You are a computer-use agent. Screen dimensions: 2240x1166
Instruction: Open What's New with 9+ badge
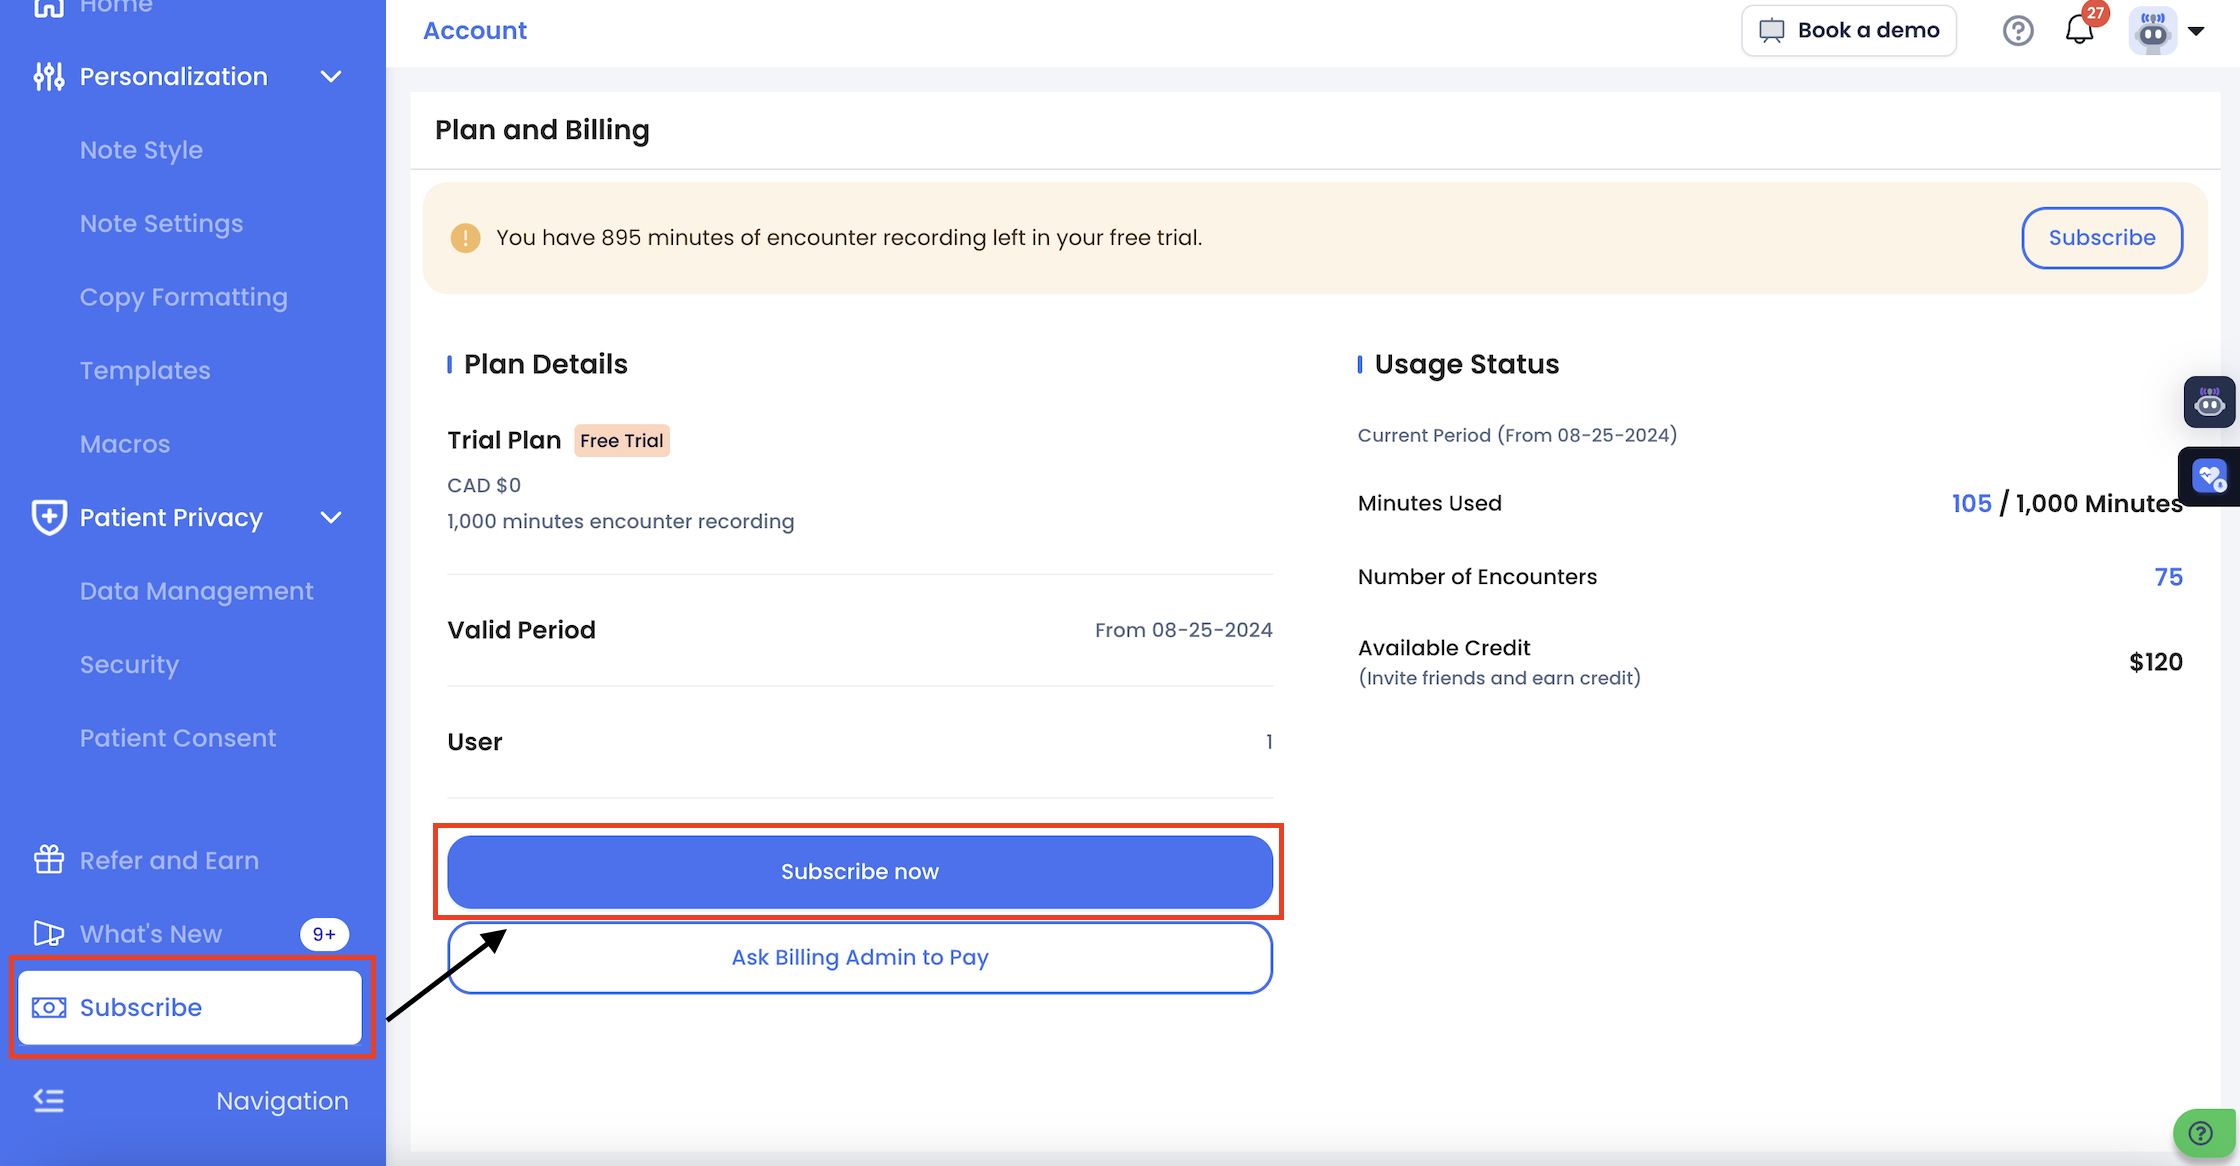coord(150,934)
